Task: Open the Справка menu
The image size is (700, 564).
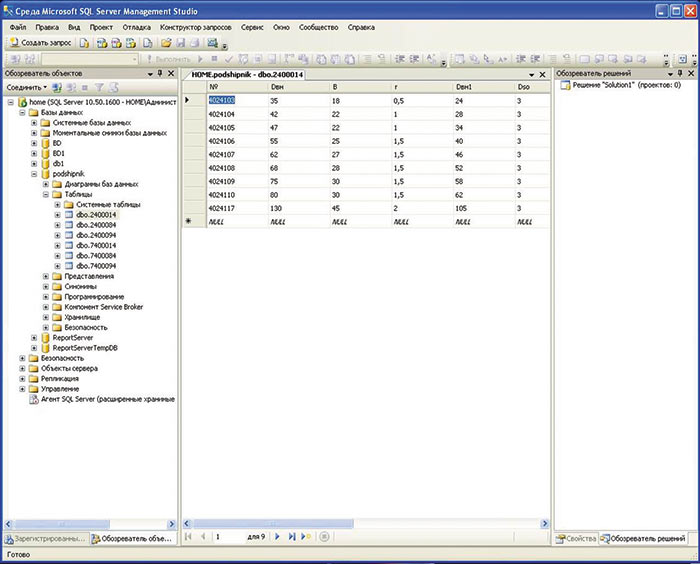Action: pyautogui.click(x=361, y=27)
